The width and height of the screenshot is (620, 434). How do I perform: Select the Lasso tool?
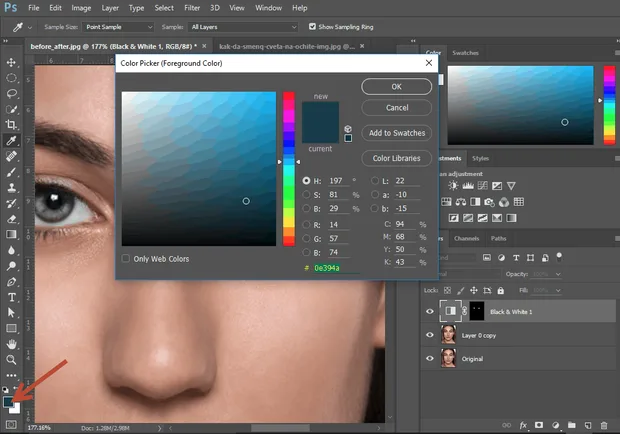coord(11,94)
